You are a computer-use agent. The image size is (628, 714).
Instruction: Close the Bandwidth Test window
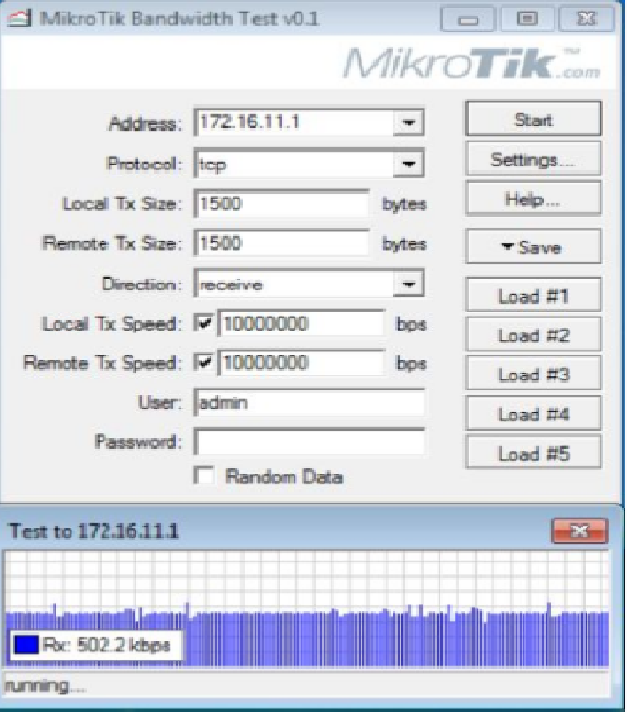pyautogui.click(x=587, y=19)
